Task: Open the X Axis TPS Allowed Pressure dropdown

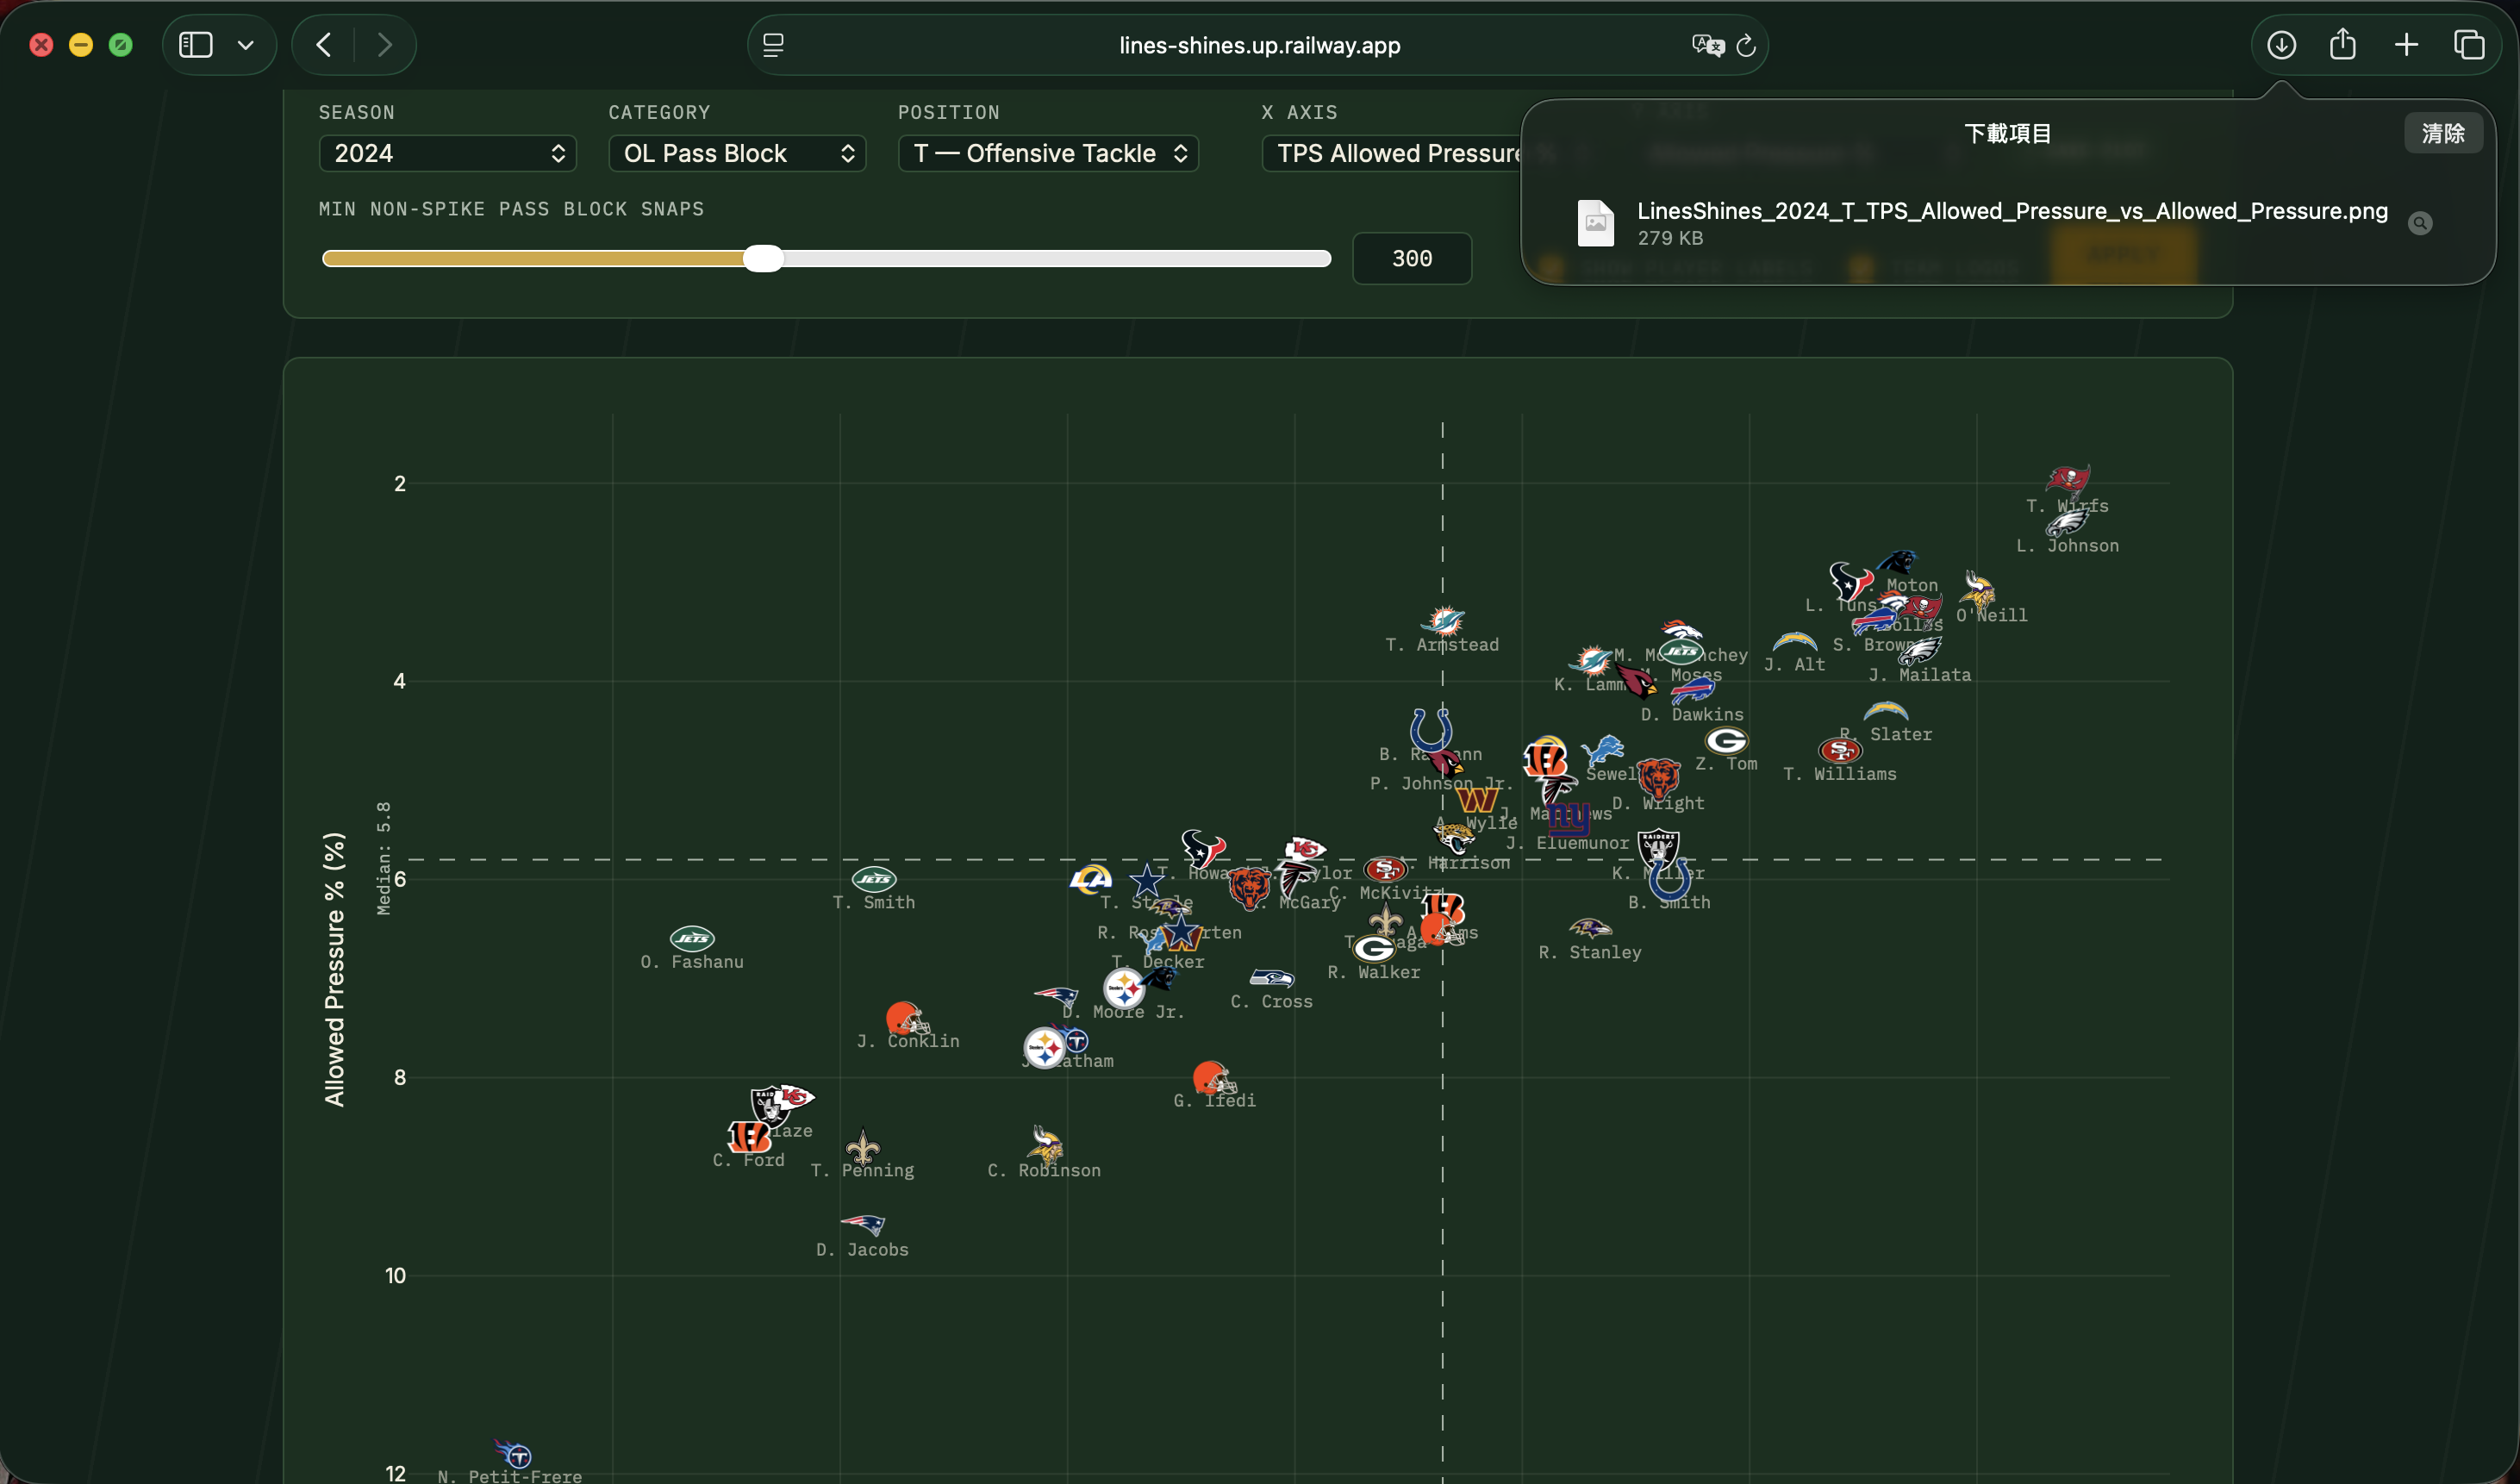Action: pyautogui.click(x=1392, y=153)
